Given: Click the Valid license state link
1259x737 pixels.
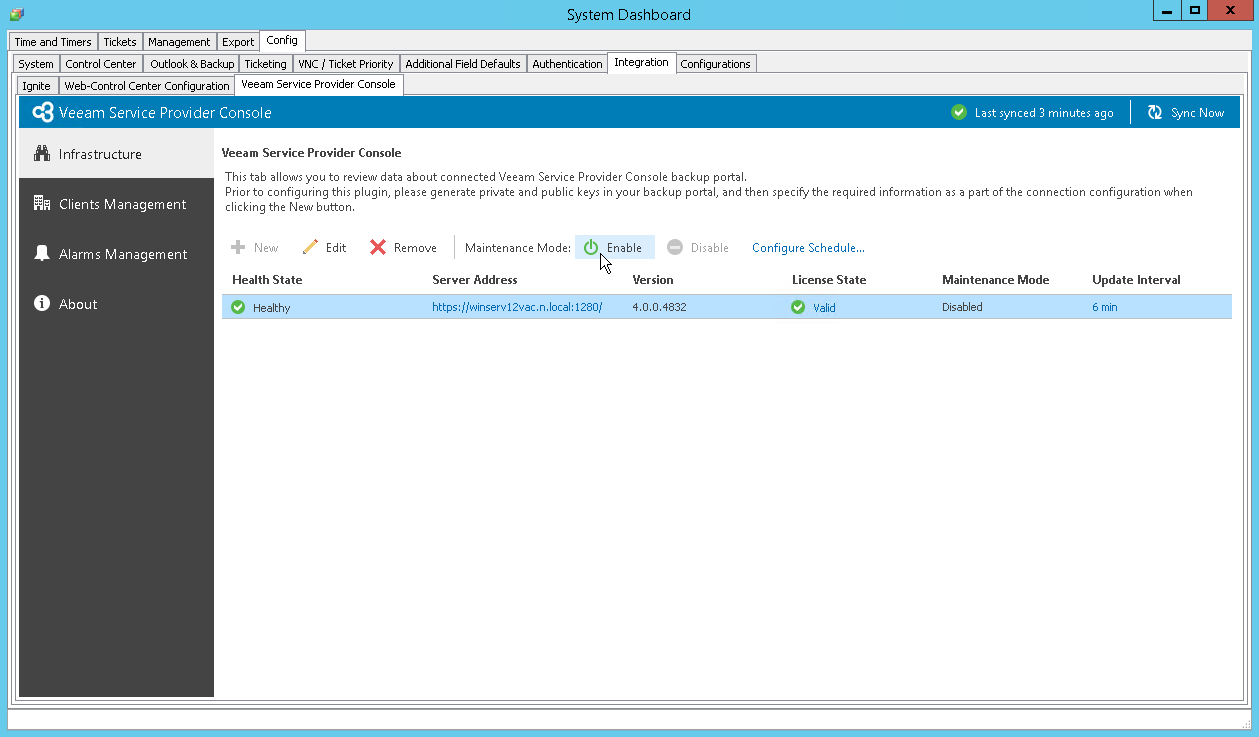Looking at the screenshot, I should tap(824, 308).
